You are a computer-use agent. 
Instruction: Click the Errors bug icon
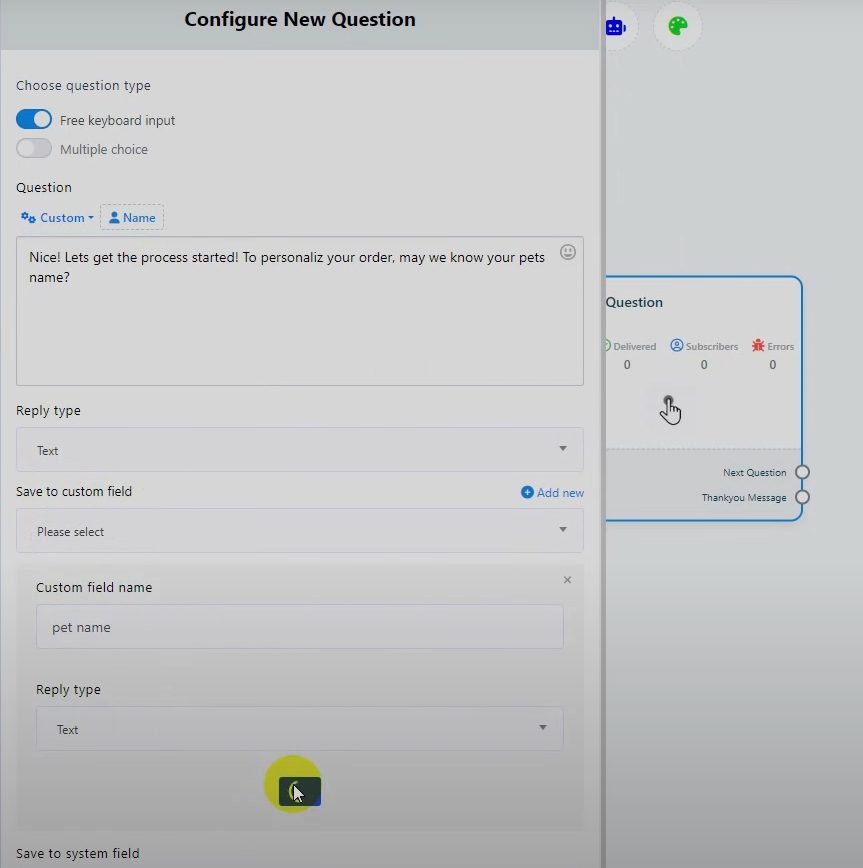[758, 346]
